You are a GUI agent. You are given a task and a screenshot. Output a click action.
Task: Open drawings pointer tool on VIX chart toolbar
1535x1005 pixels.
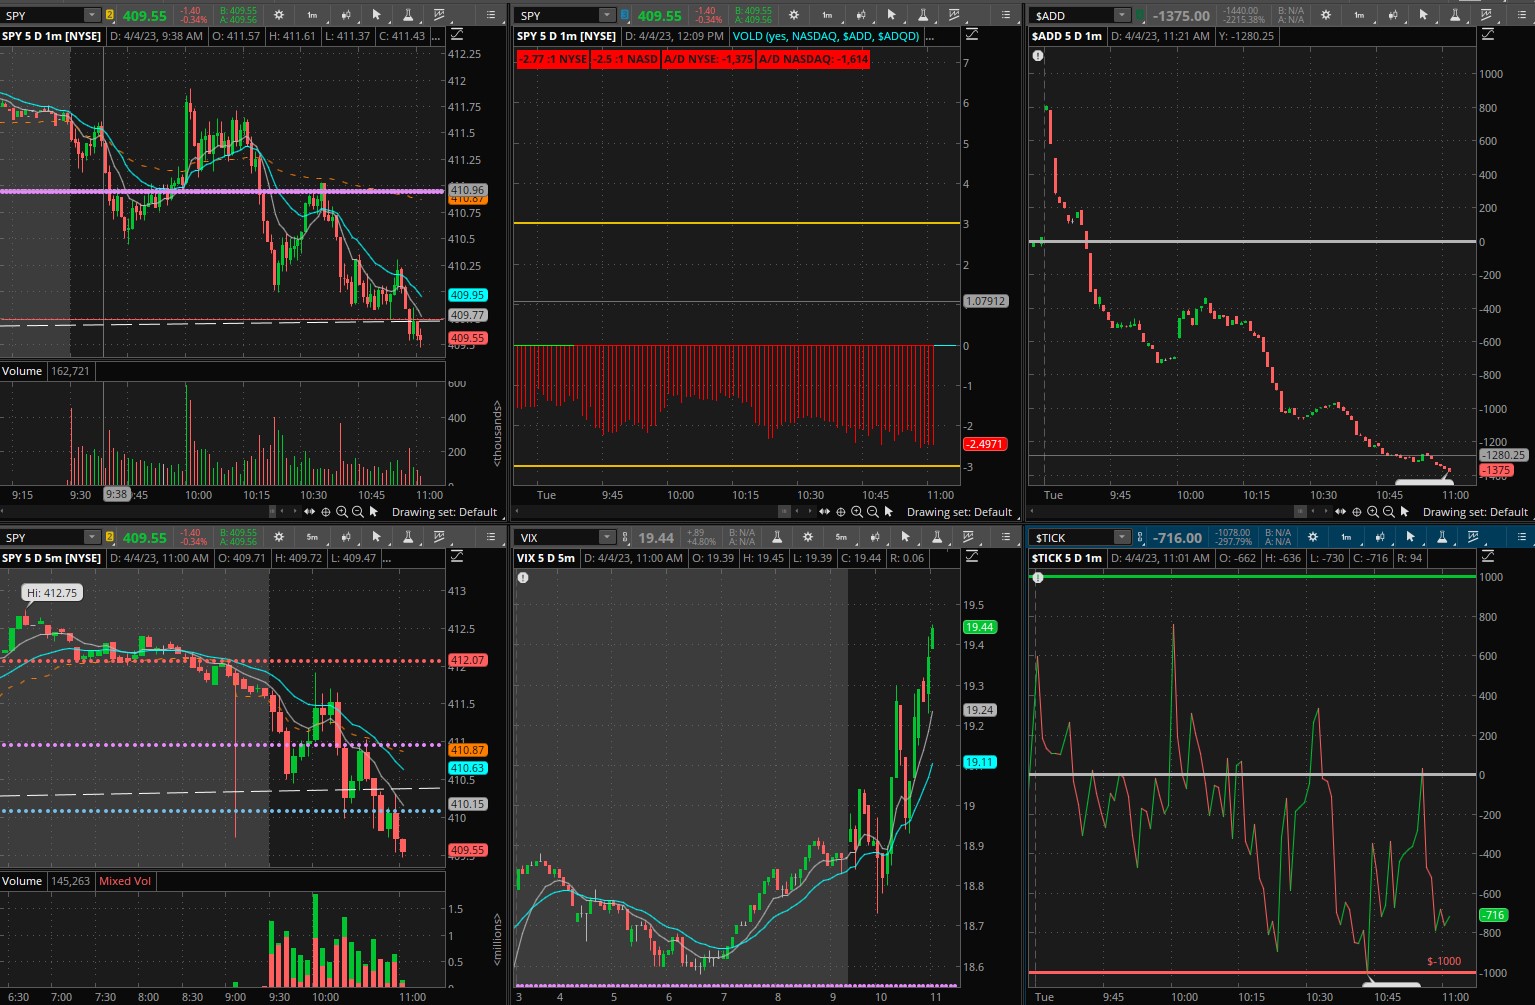point(905,537)
